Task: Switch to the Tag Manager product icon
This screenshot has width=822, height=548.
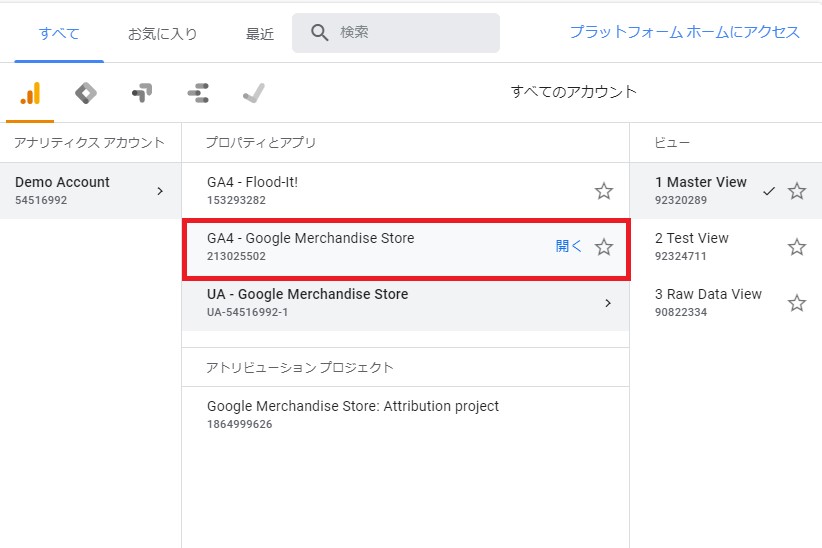Action: 86,93
